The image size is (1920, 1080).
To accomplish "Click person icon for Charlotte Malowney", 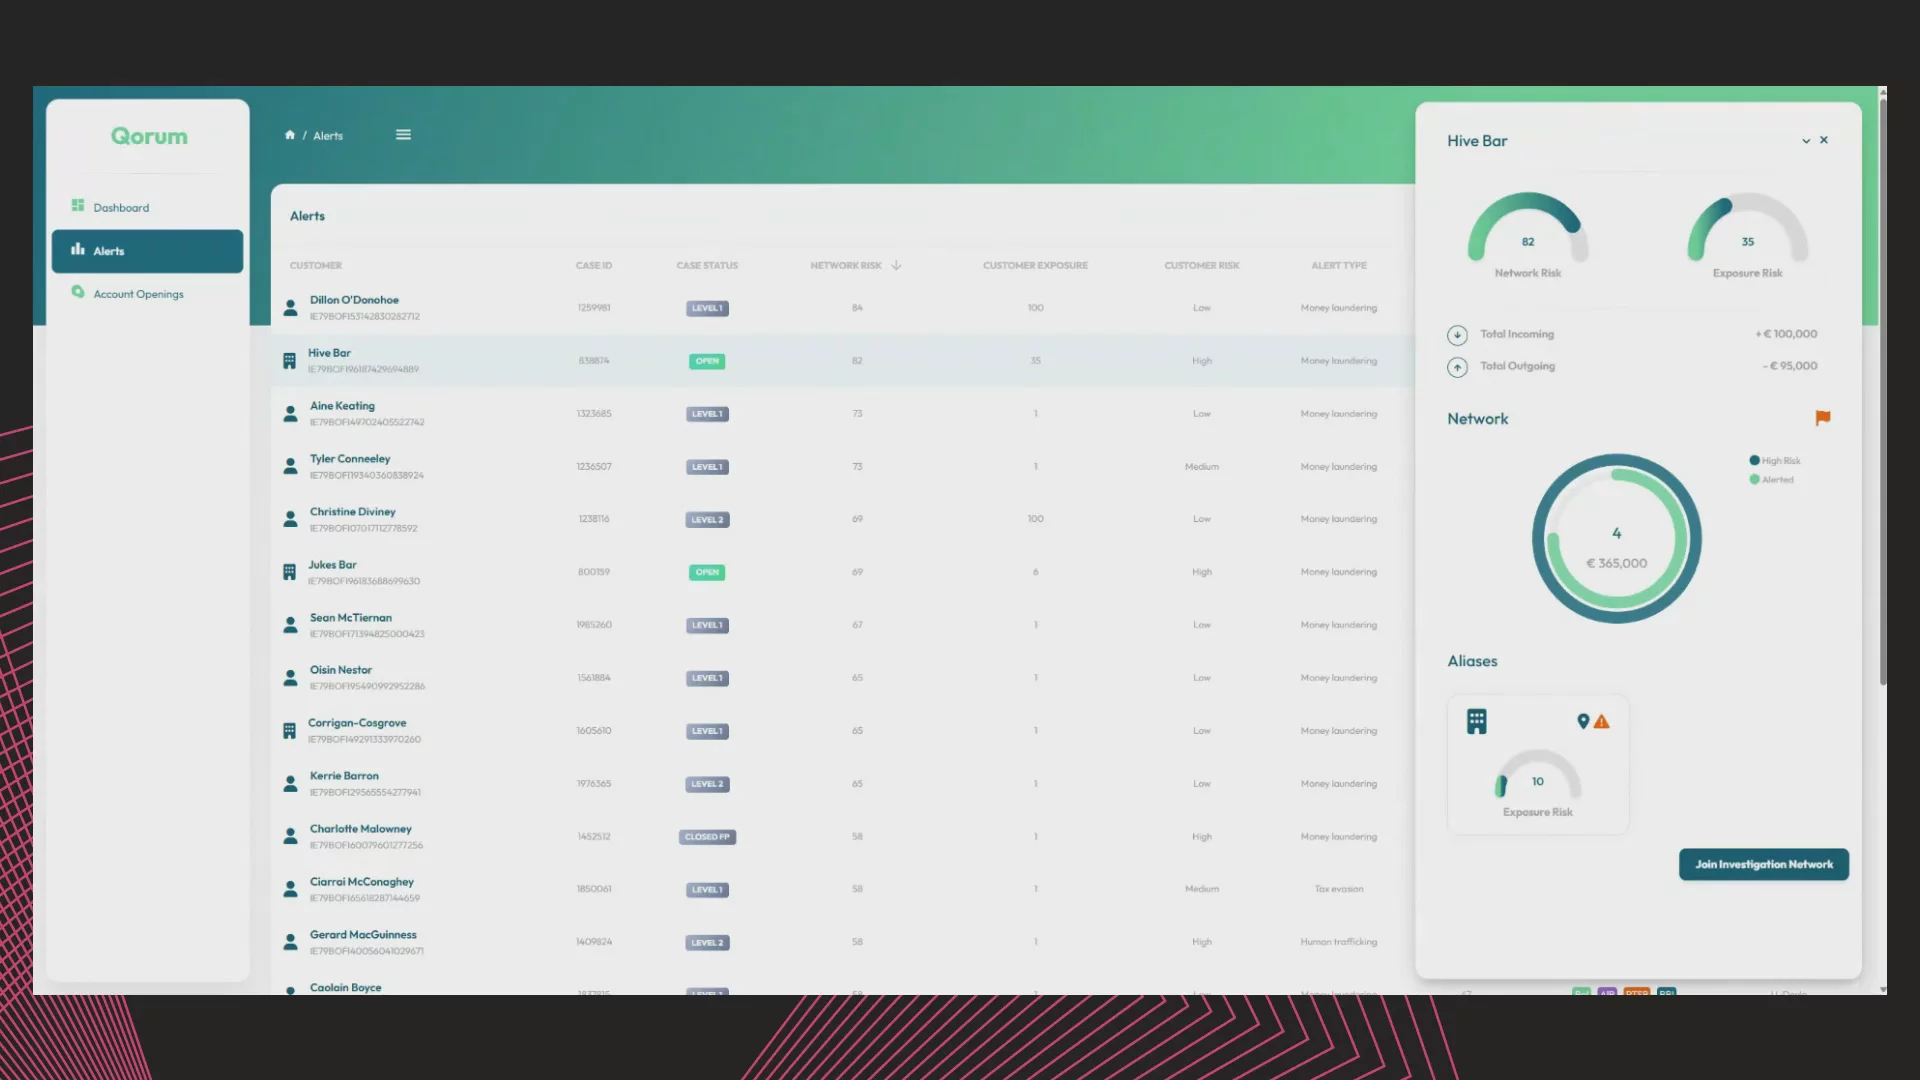I will tap(290, 836).
